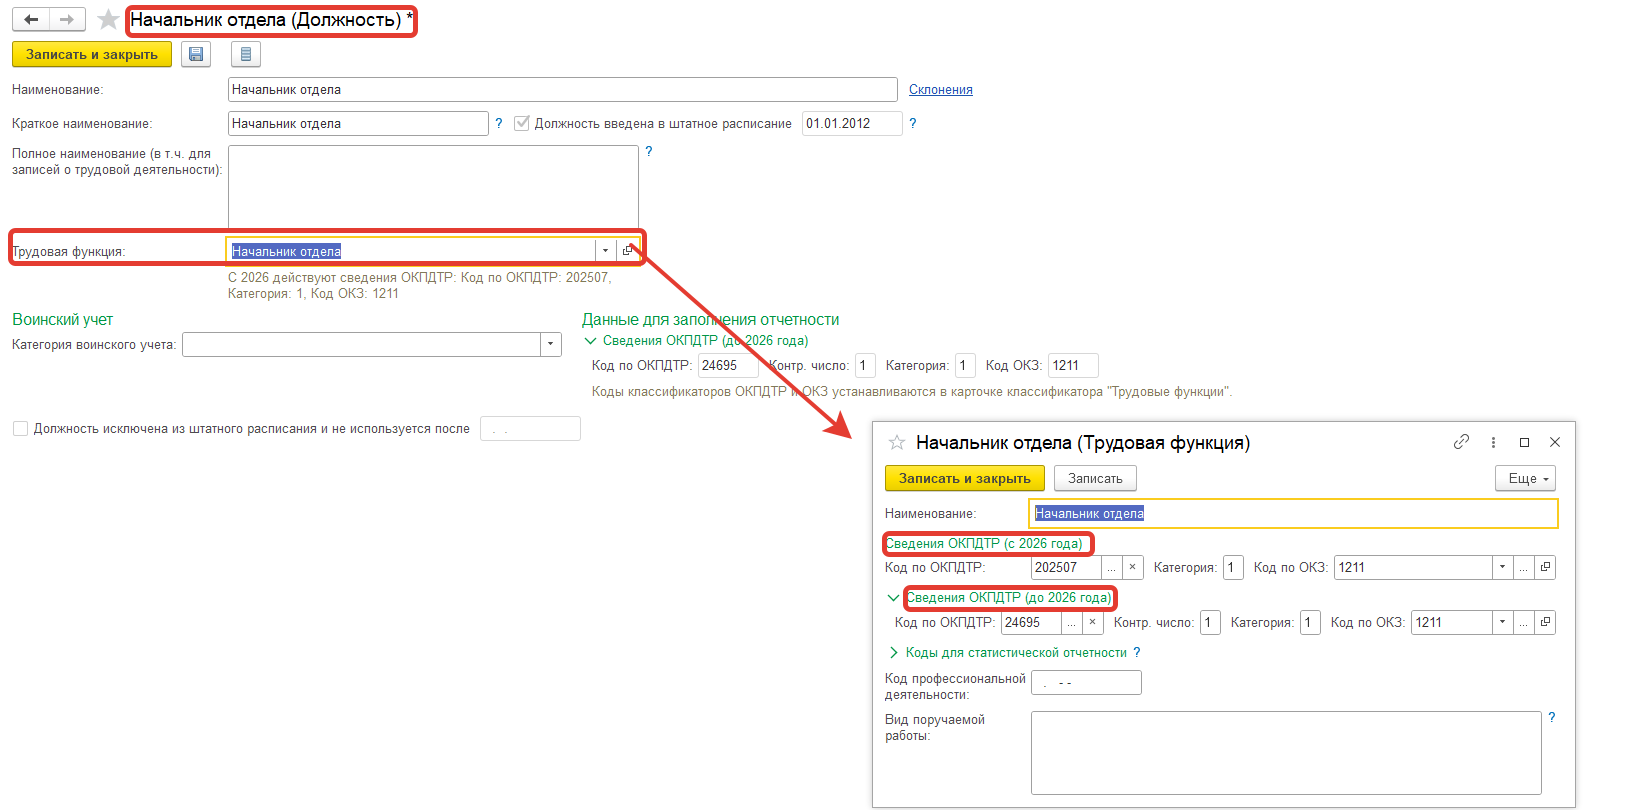The image size is (1630, 810).
Task: Open the three-dot menu in dialog title
Action: (x=1493, y=442)
